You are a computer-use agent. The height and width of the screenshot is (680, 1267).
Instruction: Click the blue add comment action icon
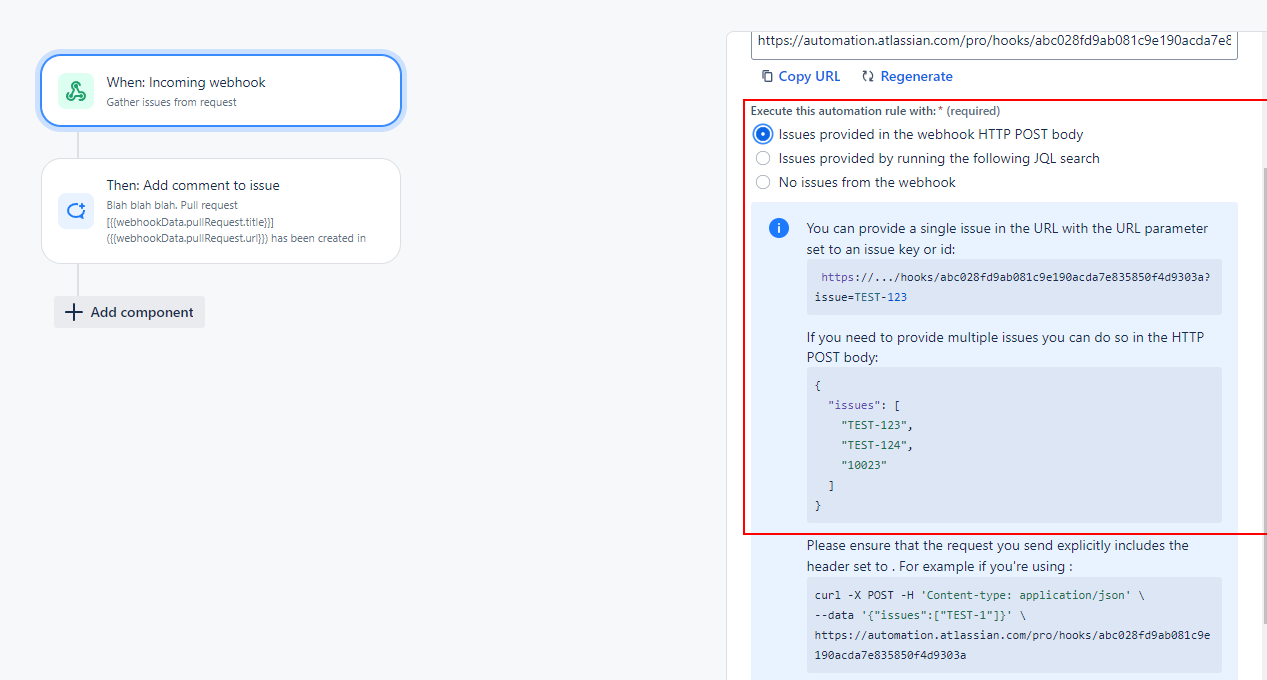(x=76, y=210)
